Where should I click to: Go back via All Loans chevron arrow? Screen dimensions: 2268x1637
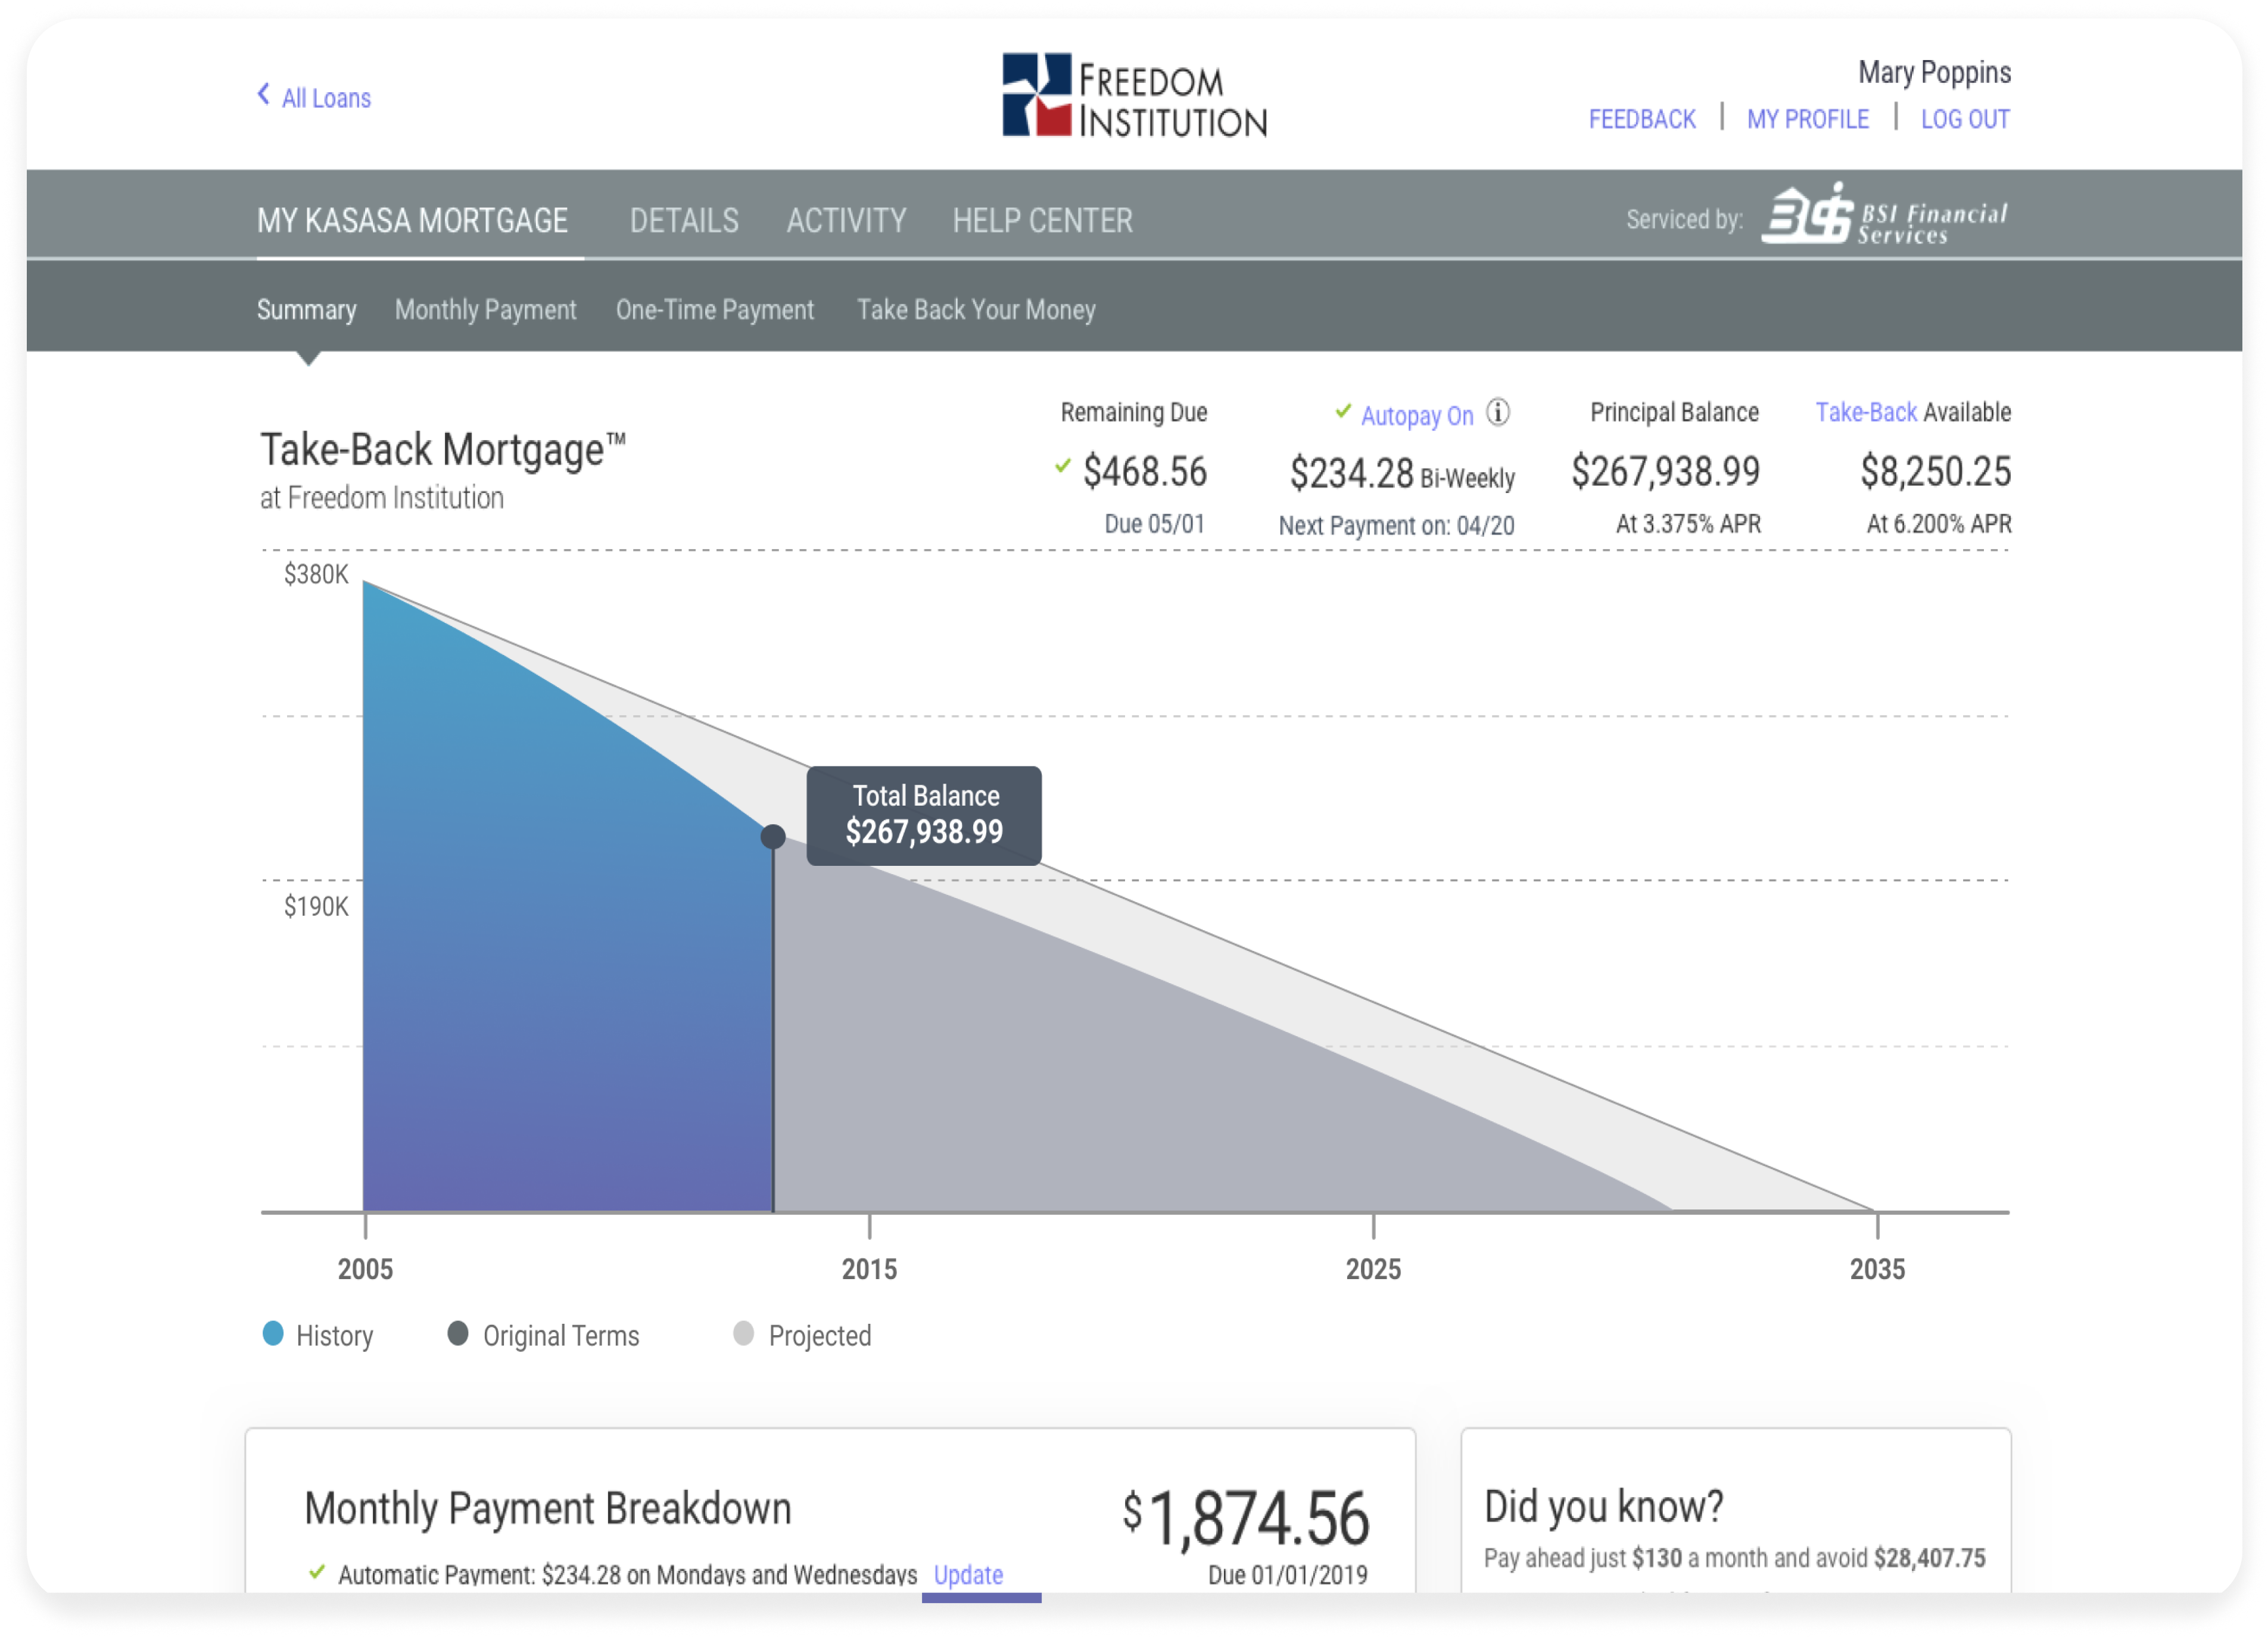coord(264,94)
